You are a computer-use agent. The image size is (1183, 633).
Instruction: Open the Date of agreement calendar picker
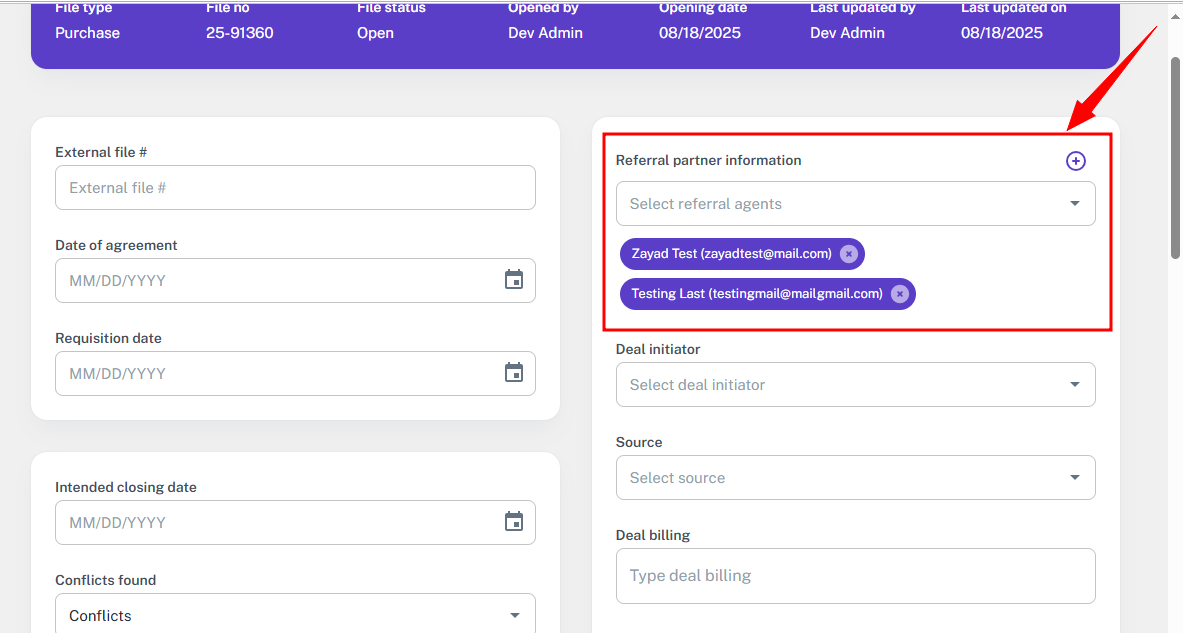click(514, 280)
